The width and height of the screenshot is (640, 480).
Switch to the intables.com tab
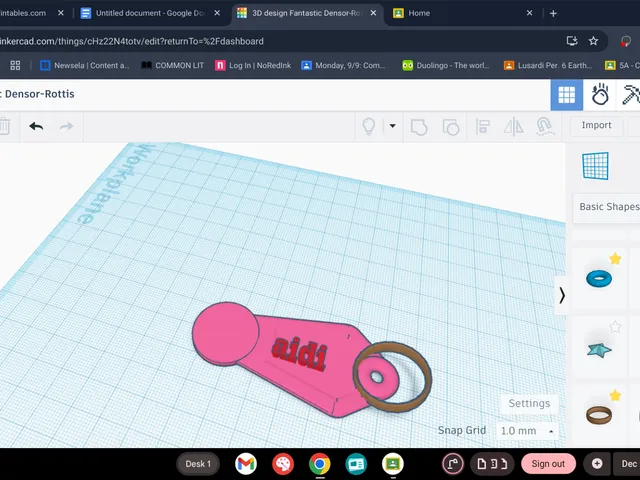point(23,13)
